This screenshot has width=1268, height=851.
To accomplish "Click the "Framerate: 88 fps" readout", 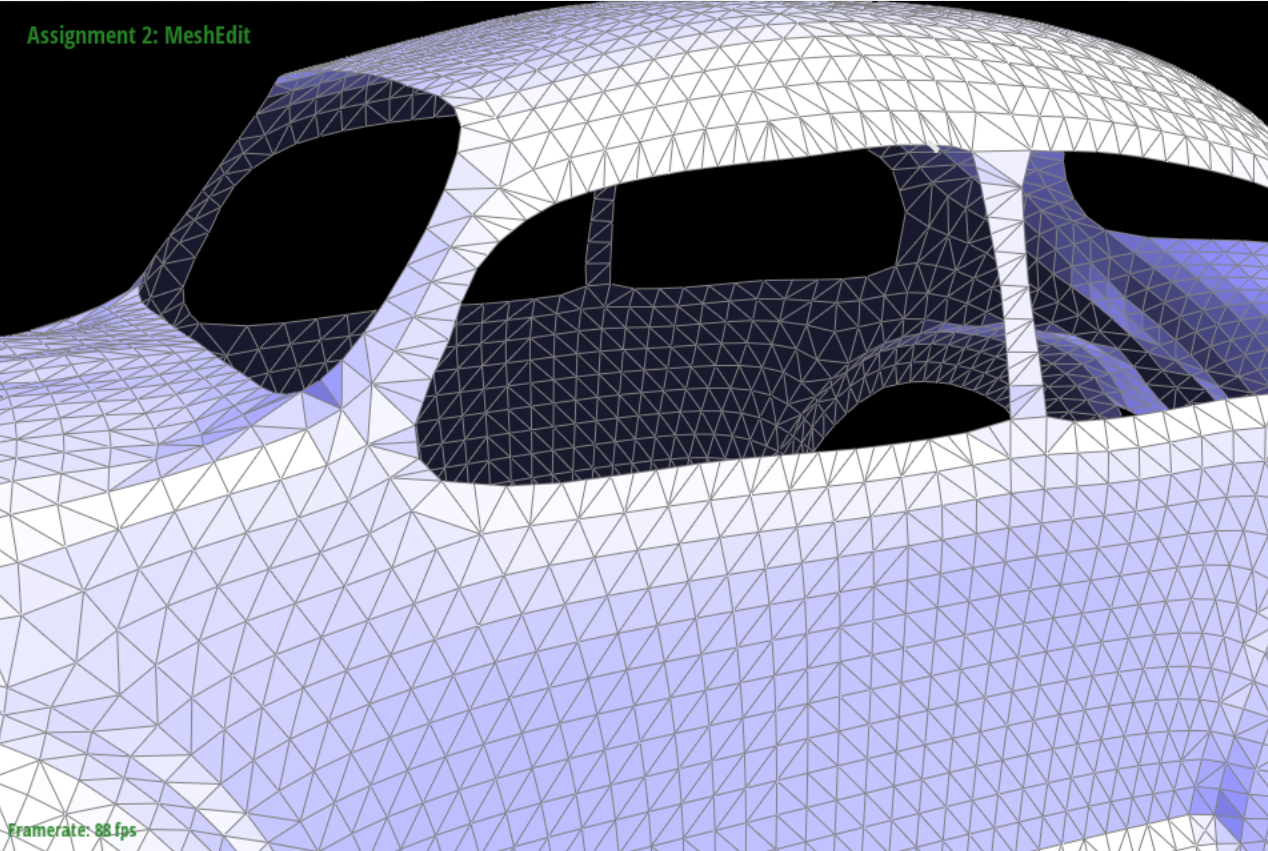I will [x=72, y=830].
